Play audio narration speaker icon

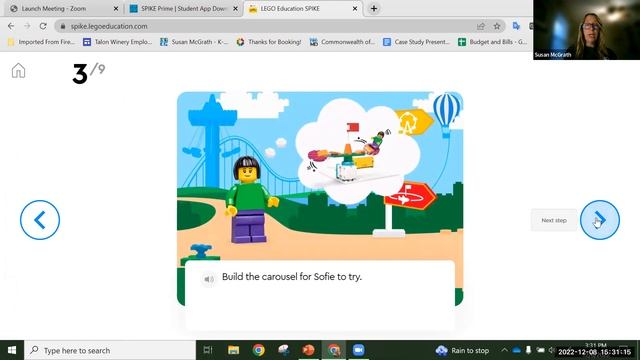209,279
